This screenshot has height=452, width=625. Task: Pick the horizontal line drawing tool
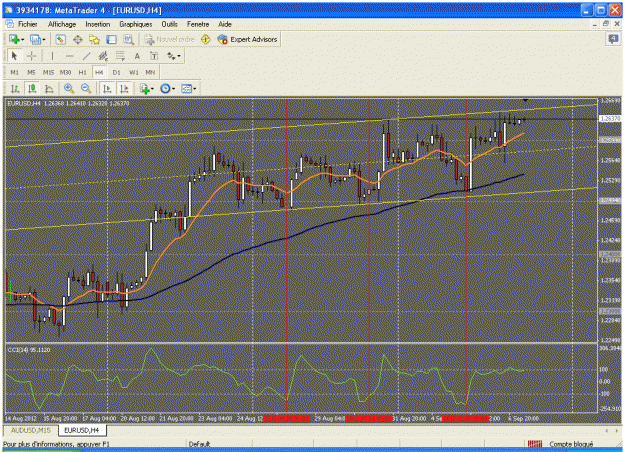click(x=69, y=56)
